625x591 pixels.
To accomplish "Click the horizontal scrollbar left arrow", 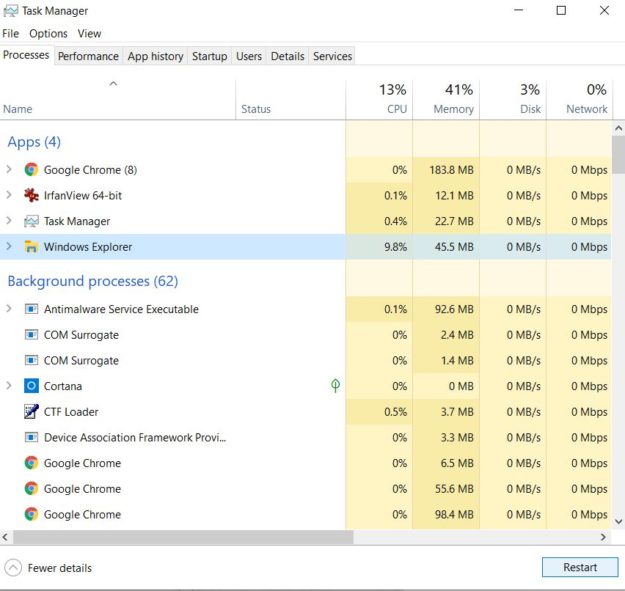I will [5, 537].
